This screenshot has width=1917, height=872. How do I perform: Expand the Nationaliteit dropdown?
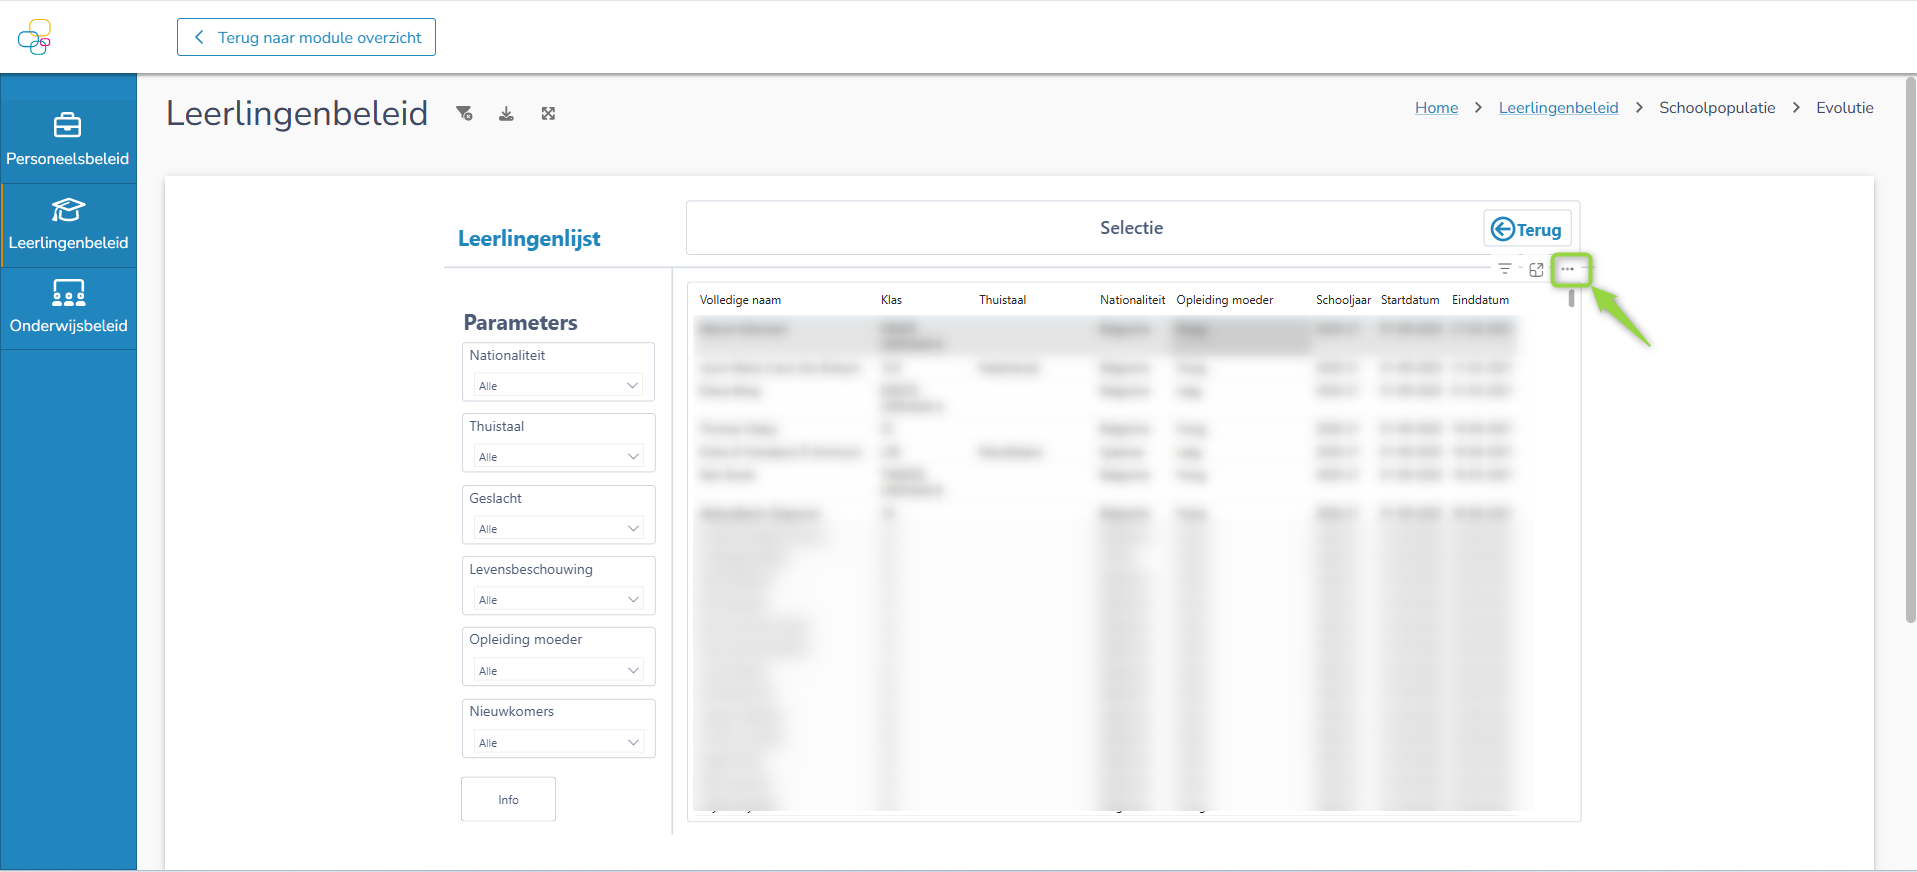[x=558, y=386]
